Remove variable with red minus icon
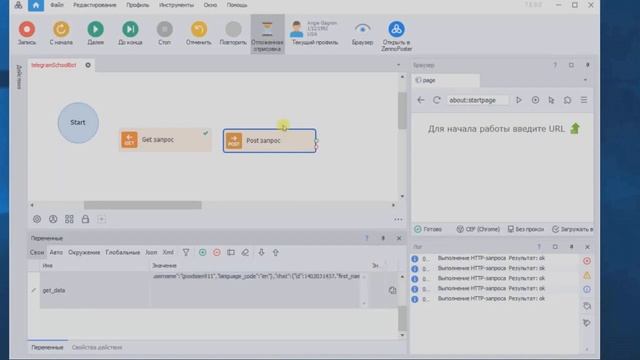Screen dimensions: 640x360 (217, 253)
